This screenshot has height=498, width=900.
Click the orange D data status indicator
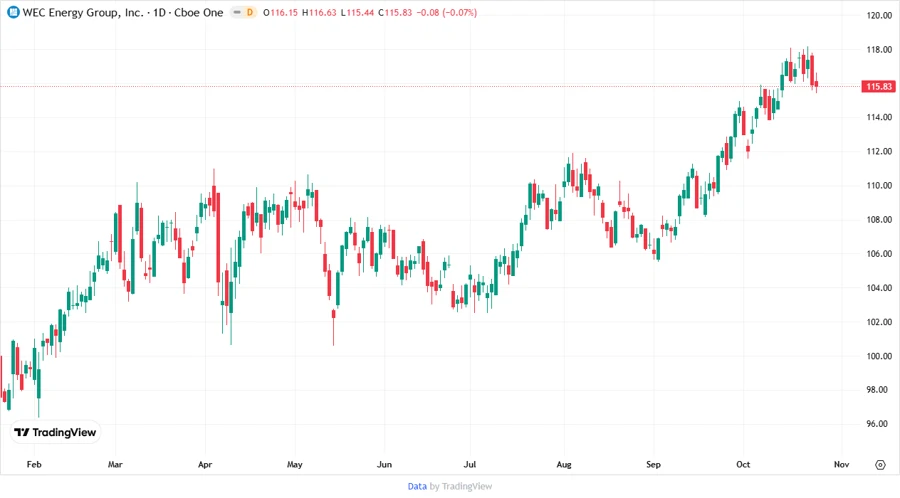[x=250, y=12]
